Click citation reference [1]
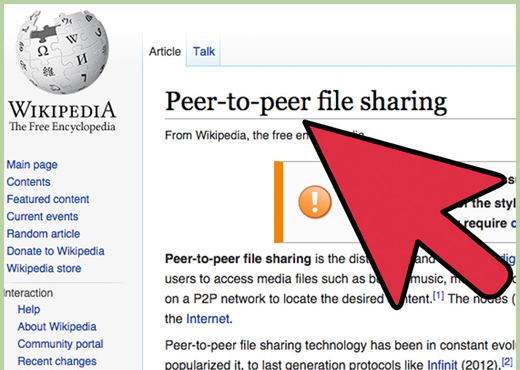 point(438,295)
